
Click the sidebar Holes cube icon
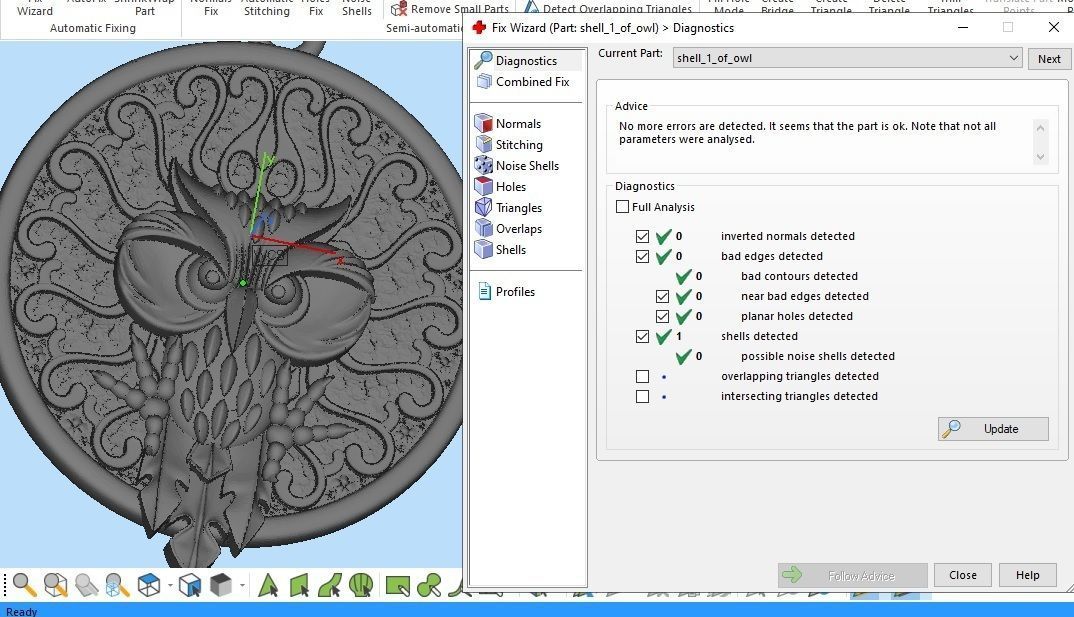pyautogui.click(x=484, y=186)
